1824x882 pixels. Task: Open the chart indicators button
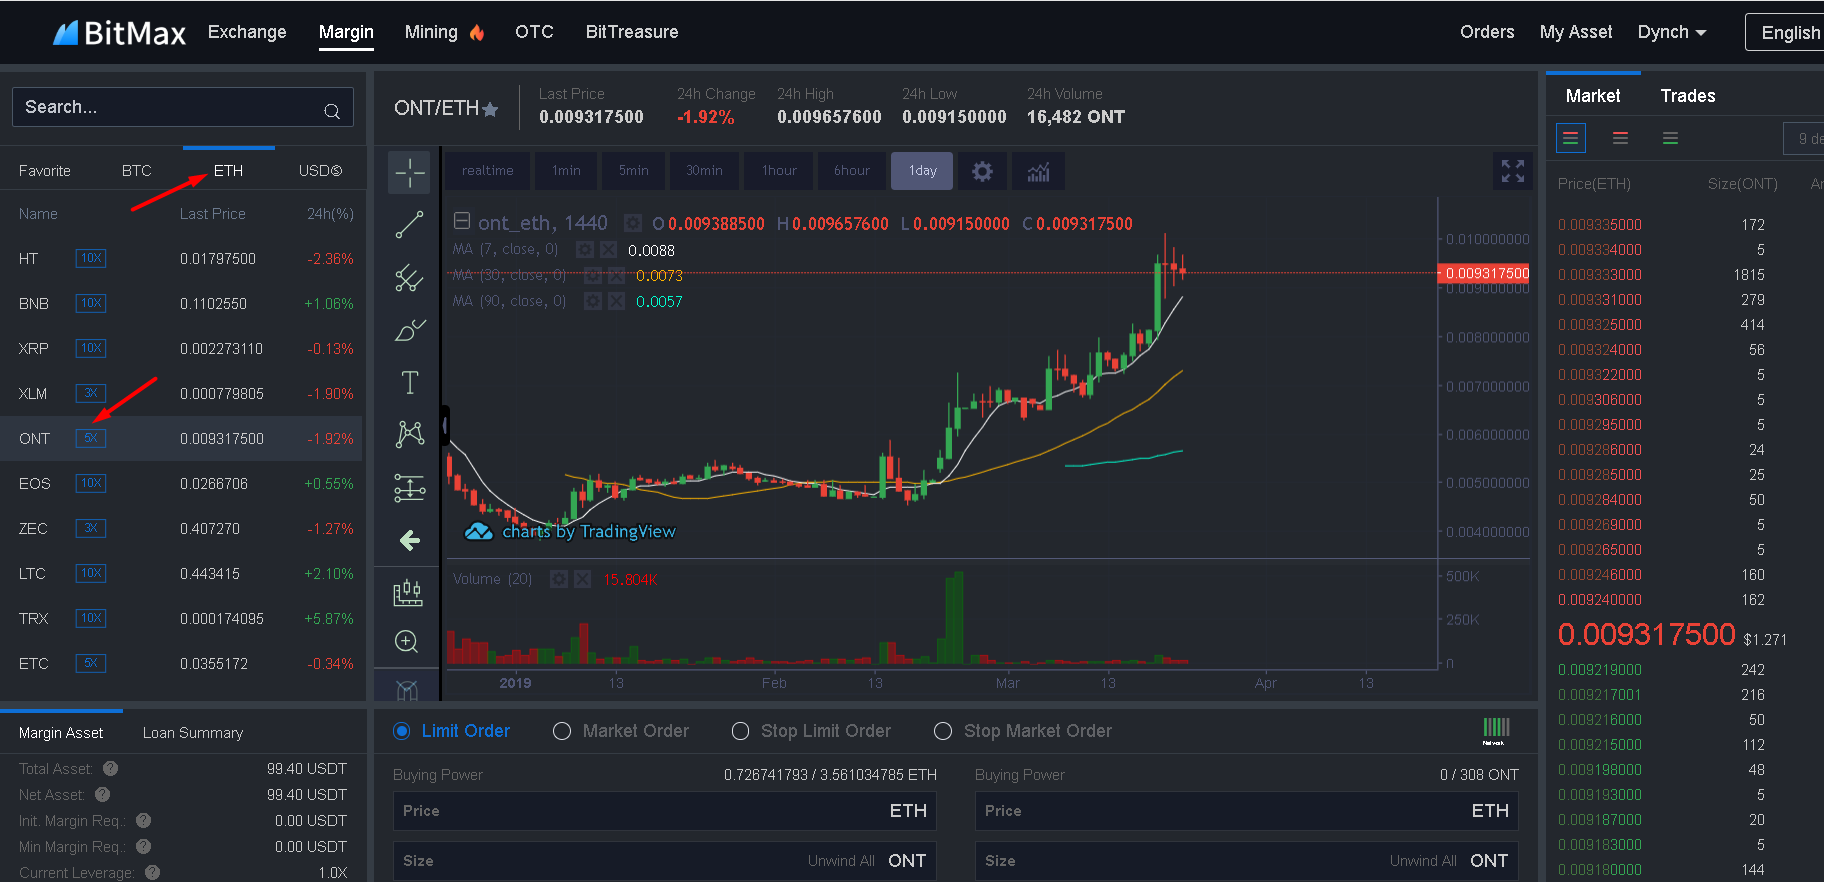point(1038,171)
